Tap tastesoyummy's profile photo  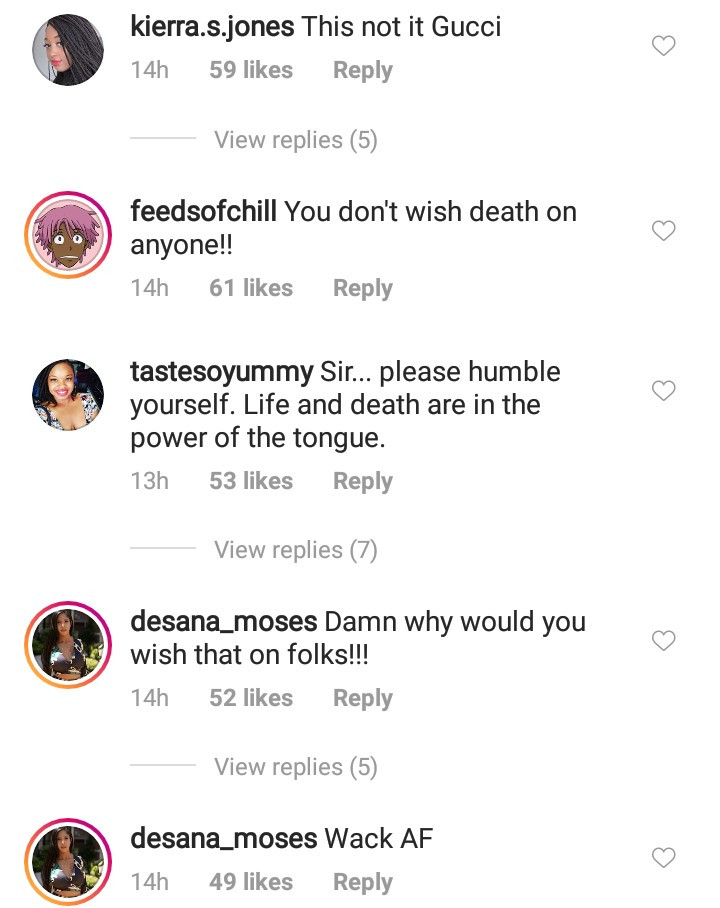pos(68,395)
